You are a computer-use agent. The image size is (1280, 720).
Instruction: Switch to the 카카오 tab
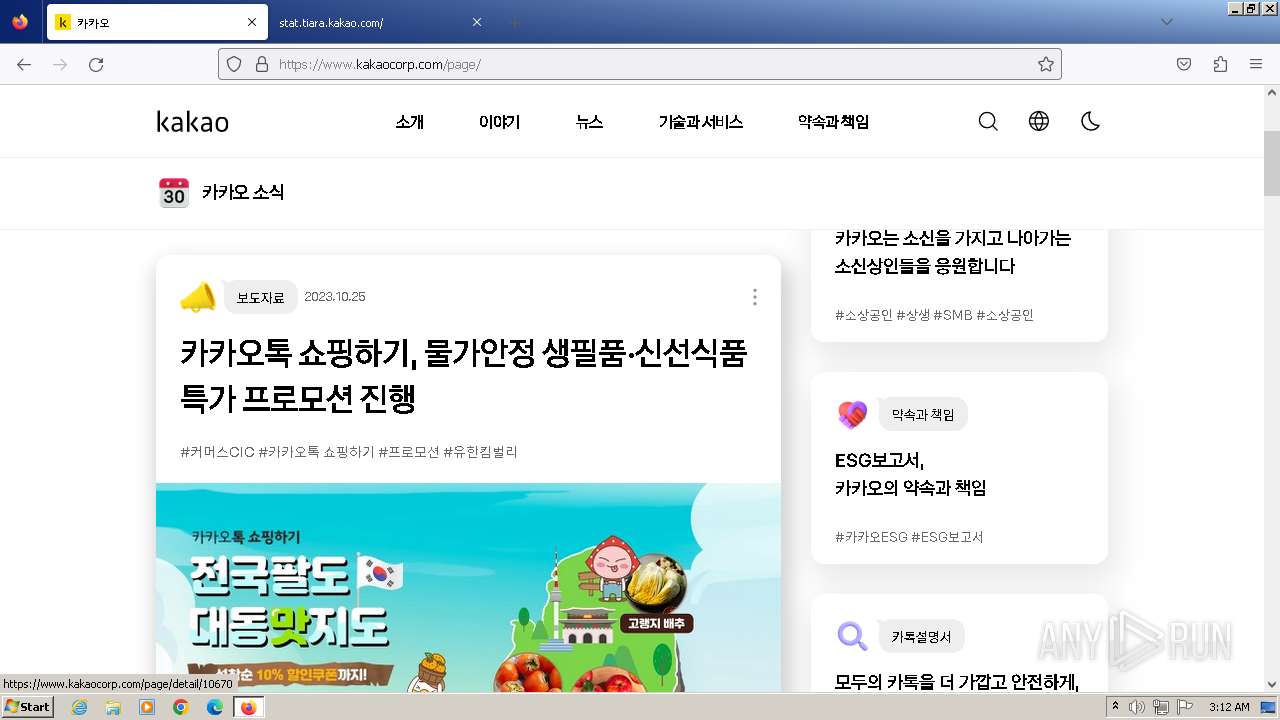158,22
